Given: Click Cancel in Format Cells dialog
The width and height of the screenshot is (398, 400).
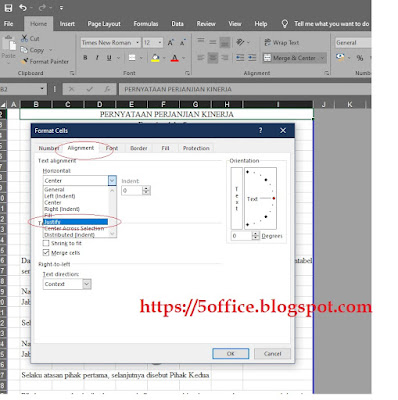Looking at the screenshot, I should coord(272,353).
